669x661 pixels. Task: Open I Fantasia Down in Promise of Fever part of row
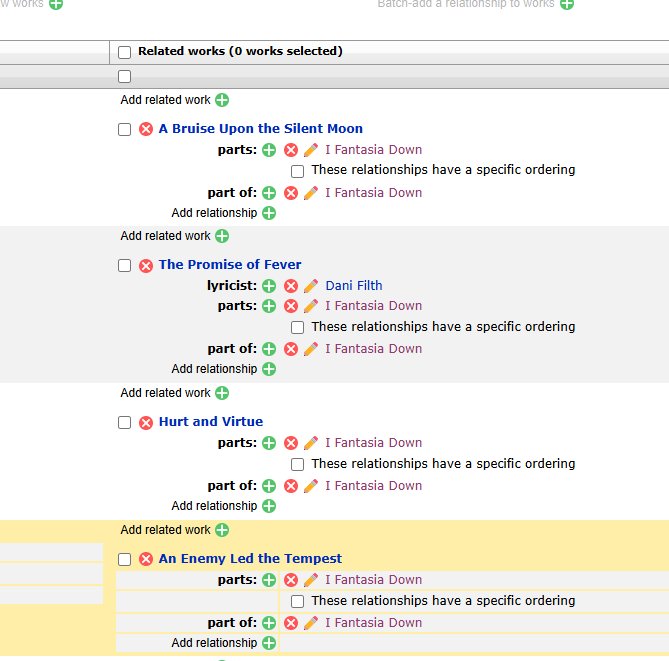coord(374,349)
